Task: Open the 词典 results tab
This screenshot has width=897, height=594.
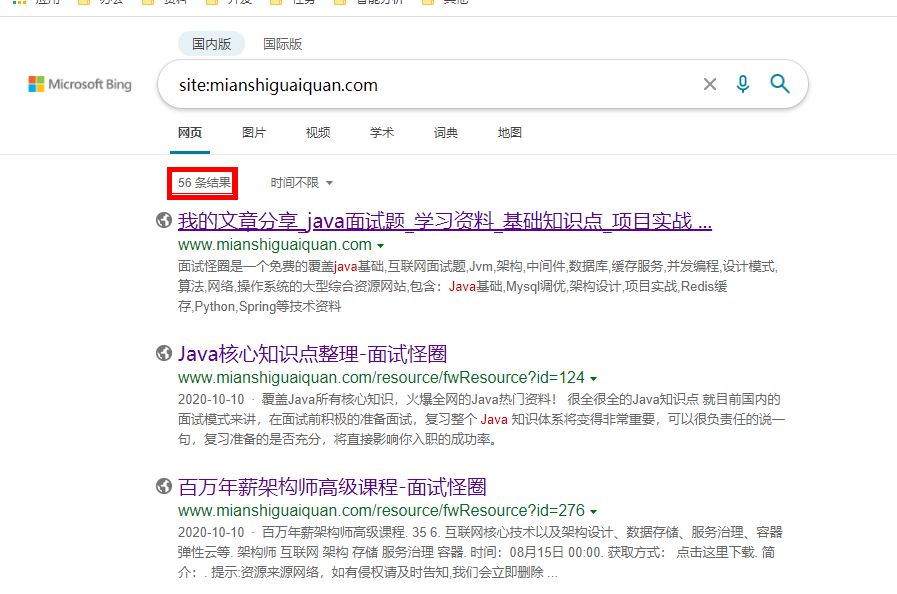Action: point(446,133)
